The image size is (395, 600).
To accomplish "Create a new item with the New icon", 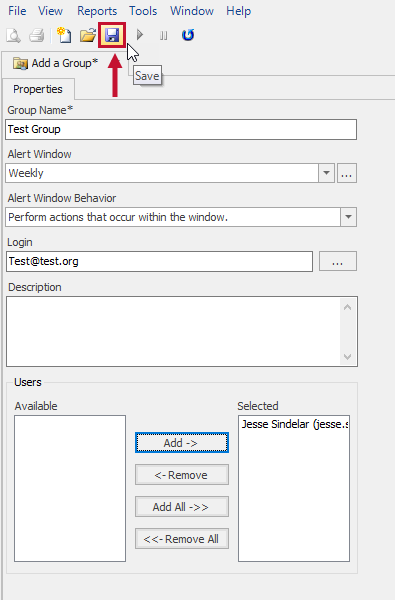I will coord(64,35).
